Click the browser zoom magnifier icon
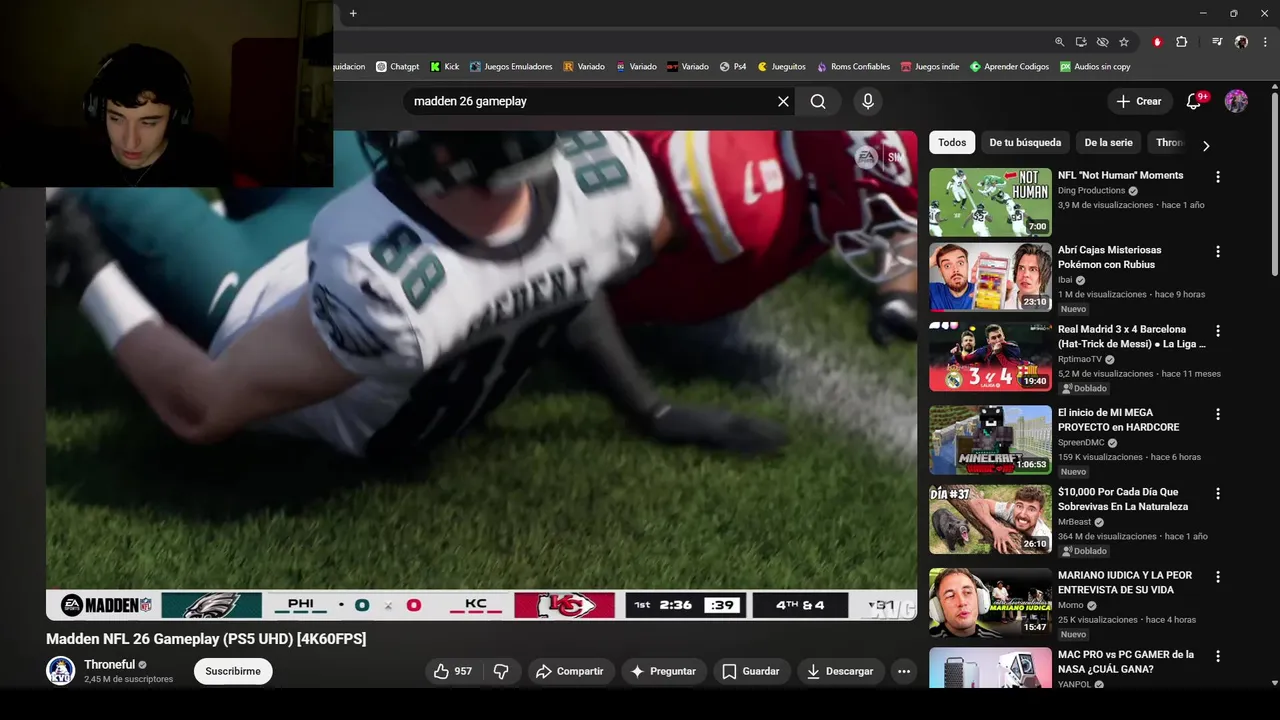This screenshot has width=1280, height=720. (1059, 42)
